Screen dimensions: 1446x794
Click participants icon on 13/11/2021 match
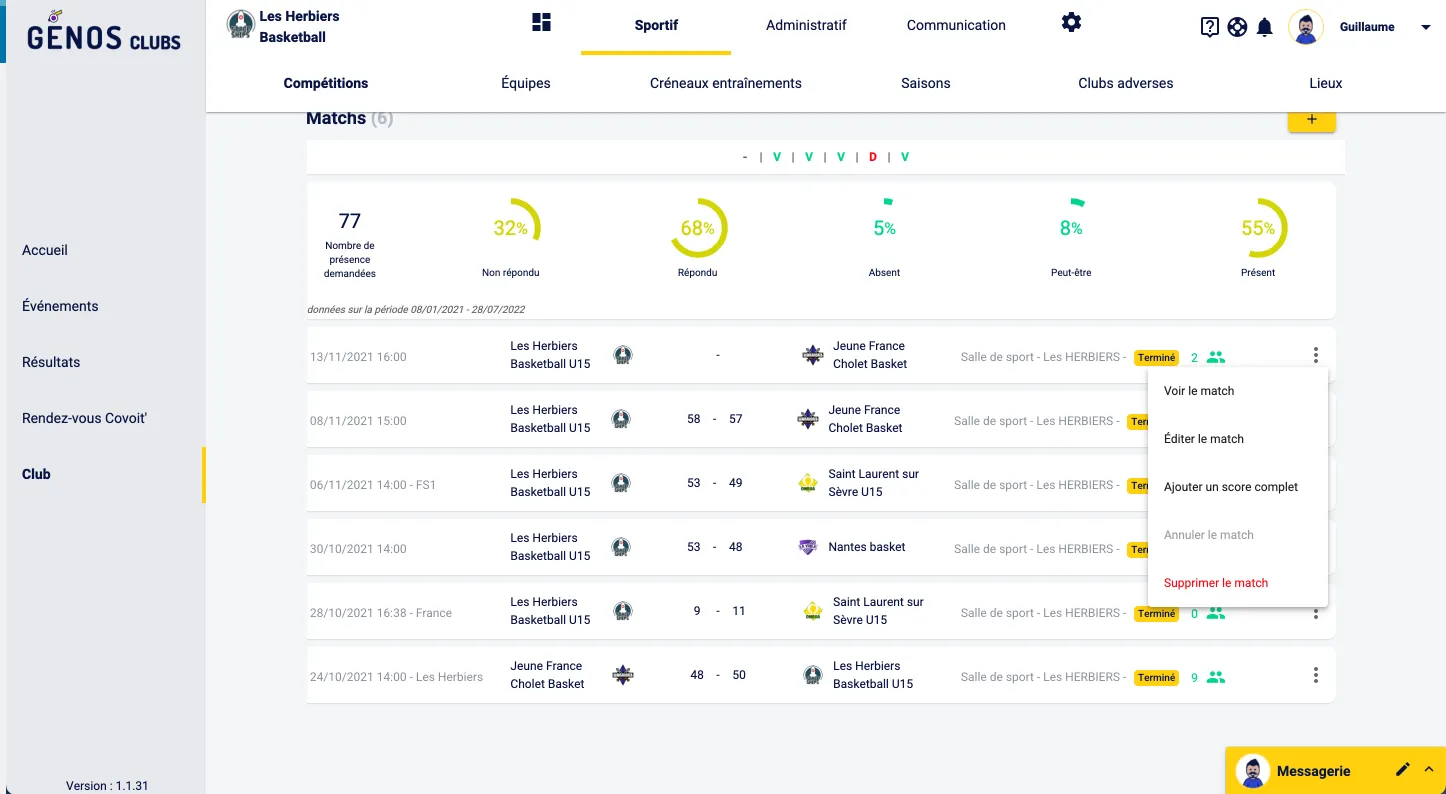(1216, 357)
